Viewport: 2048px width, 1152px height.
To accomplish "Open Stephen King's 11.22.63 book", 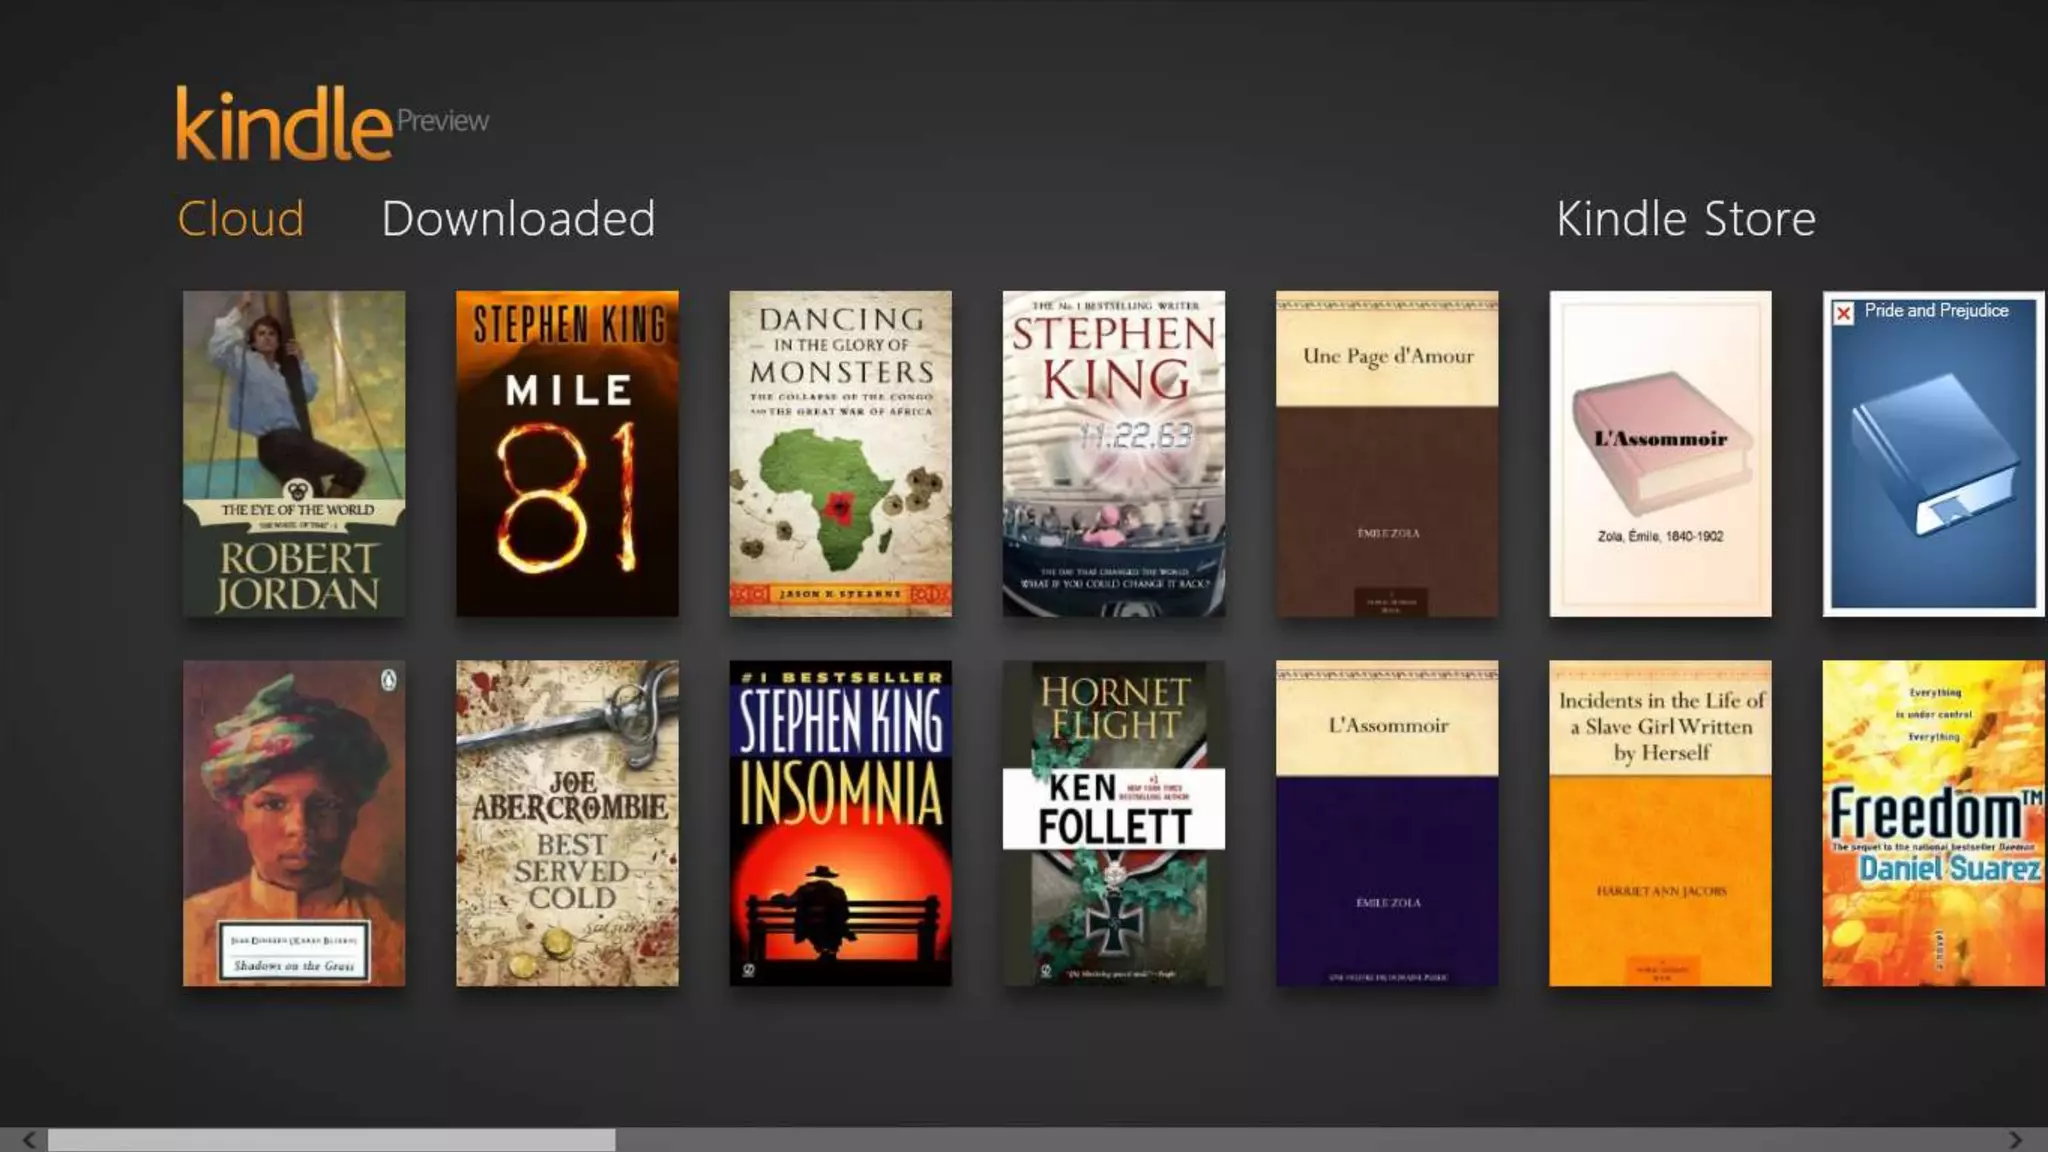I will (1113, 453).
